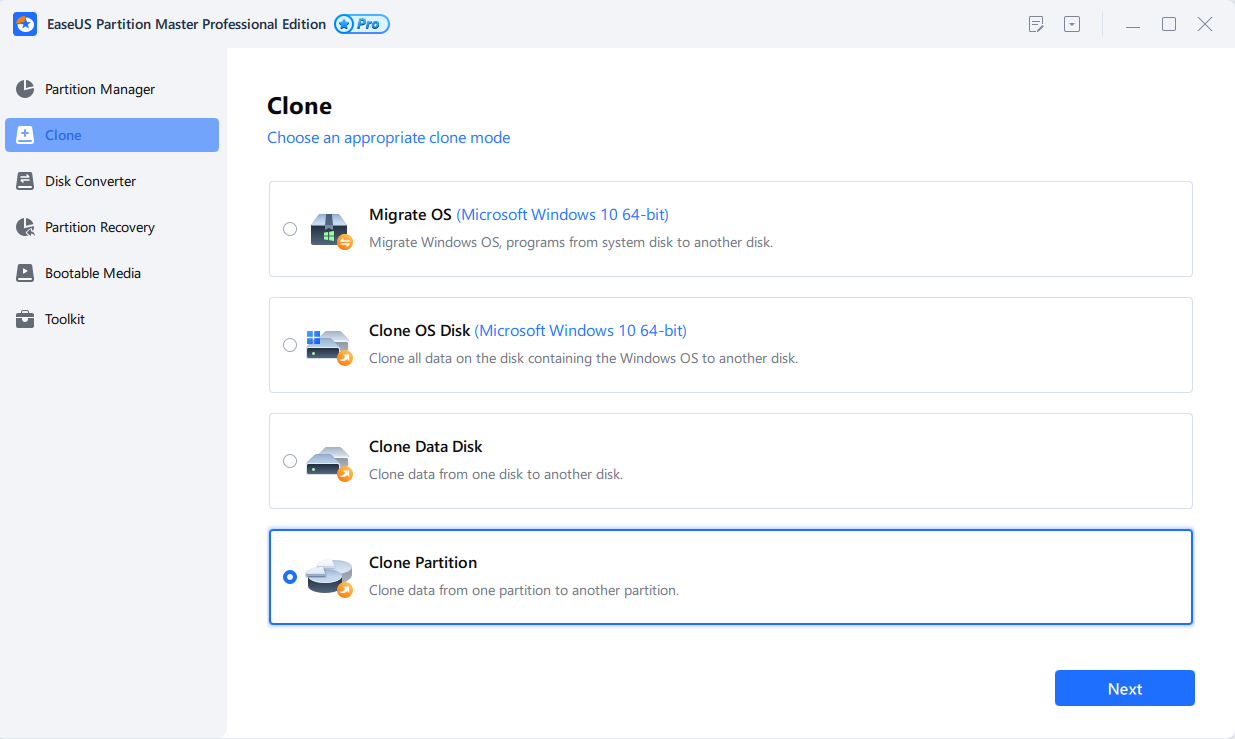Click the Clone Partition disk icon

click(x=329, y=577)
